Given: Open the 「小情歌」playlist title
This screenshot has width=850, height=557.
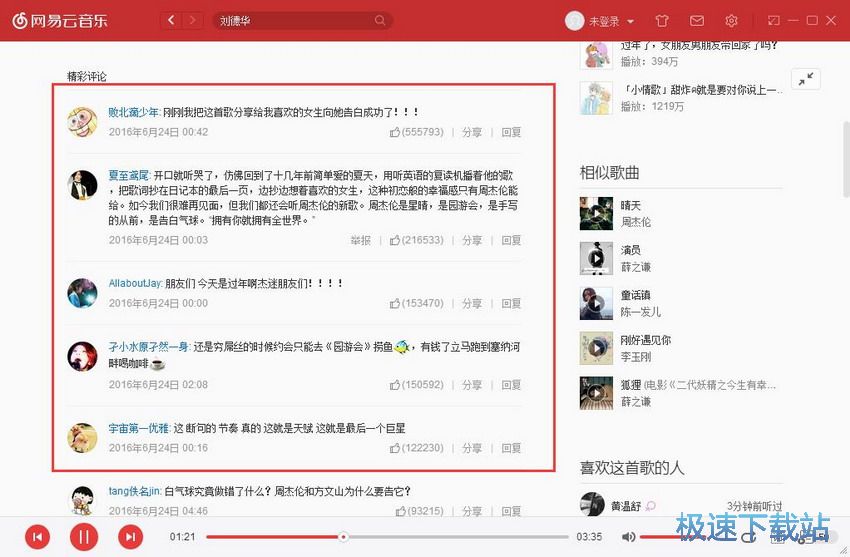Looking at the screenshot, I should tap(701, 90).
